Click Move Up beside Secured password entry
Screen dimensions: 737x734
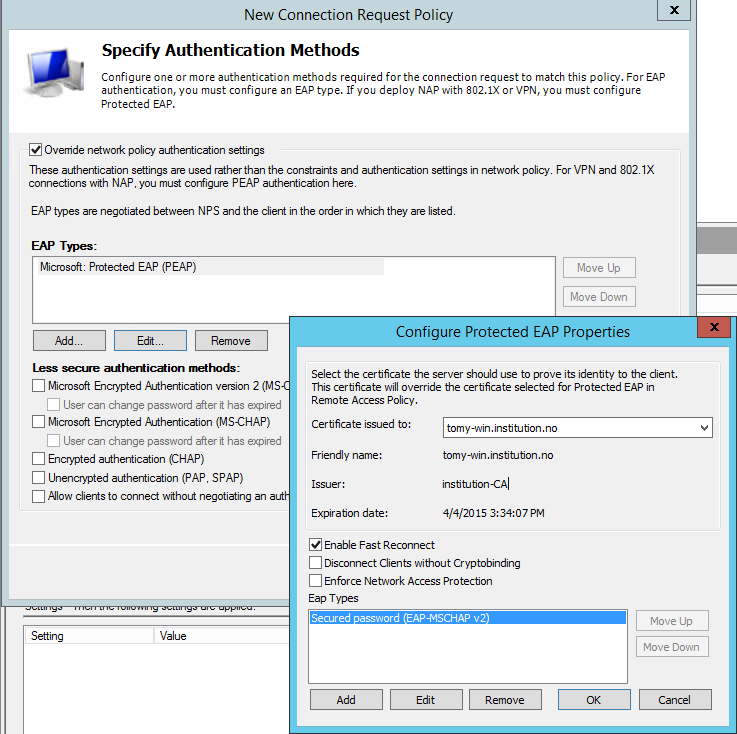click(x=671, y=621)
